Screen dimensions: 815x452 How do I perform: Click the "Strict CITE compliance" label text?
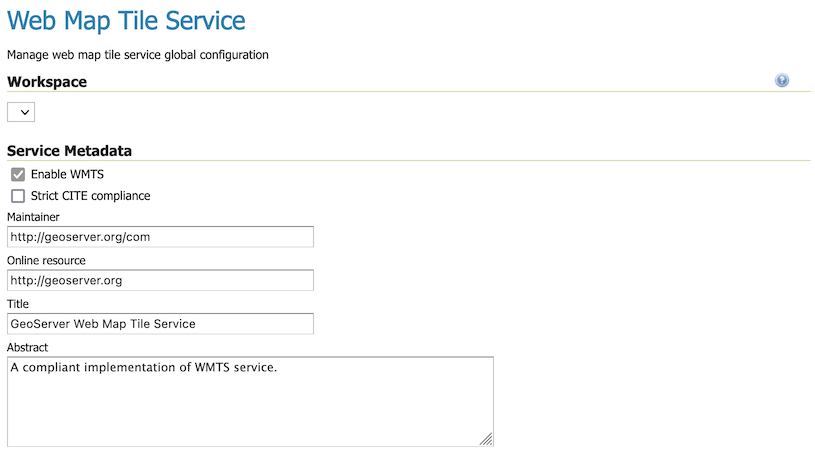coord(90,196)
